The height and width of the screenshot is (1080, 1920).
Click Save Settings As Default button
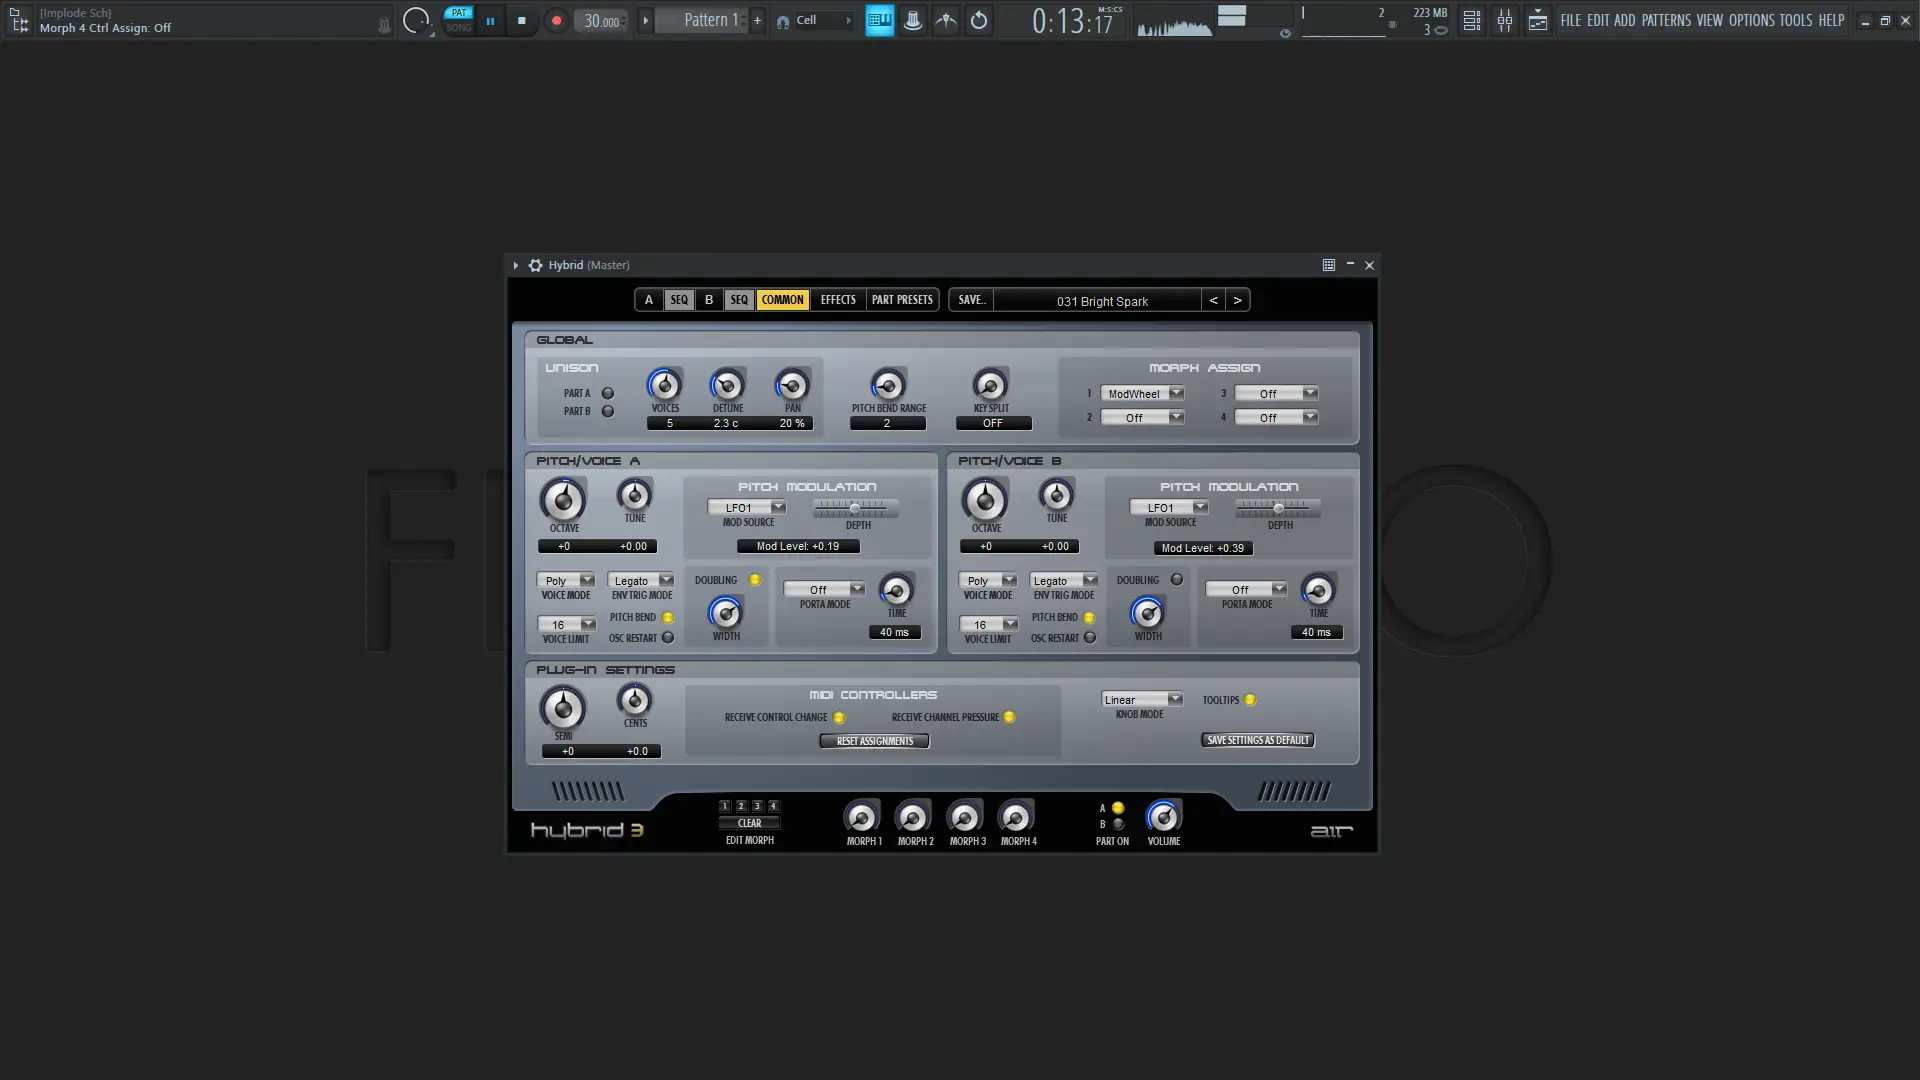click(1257, 740)
